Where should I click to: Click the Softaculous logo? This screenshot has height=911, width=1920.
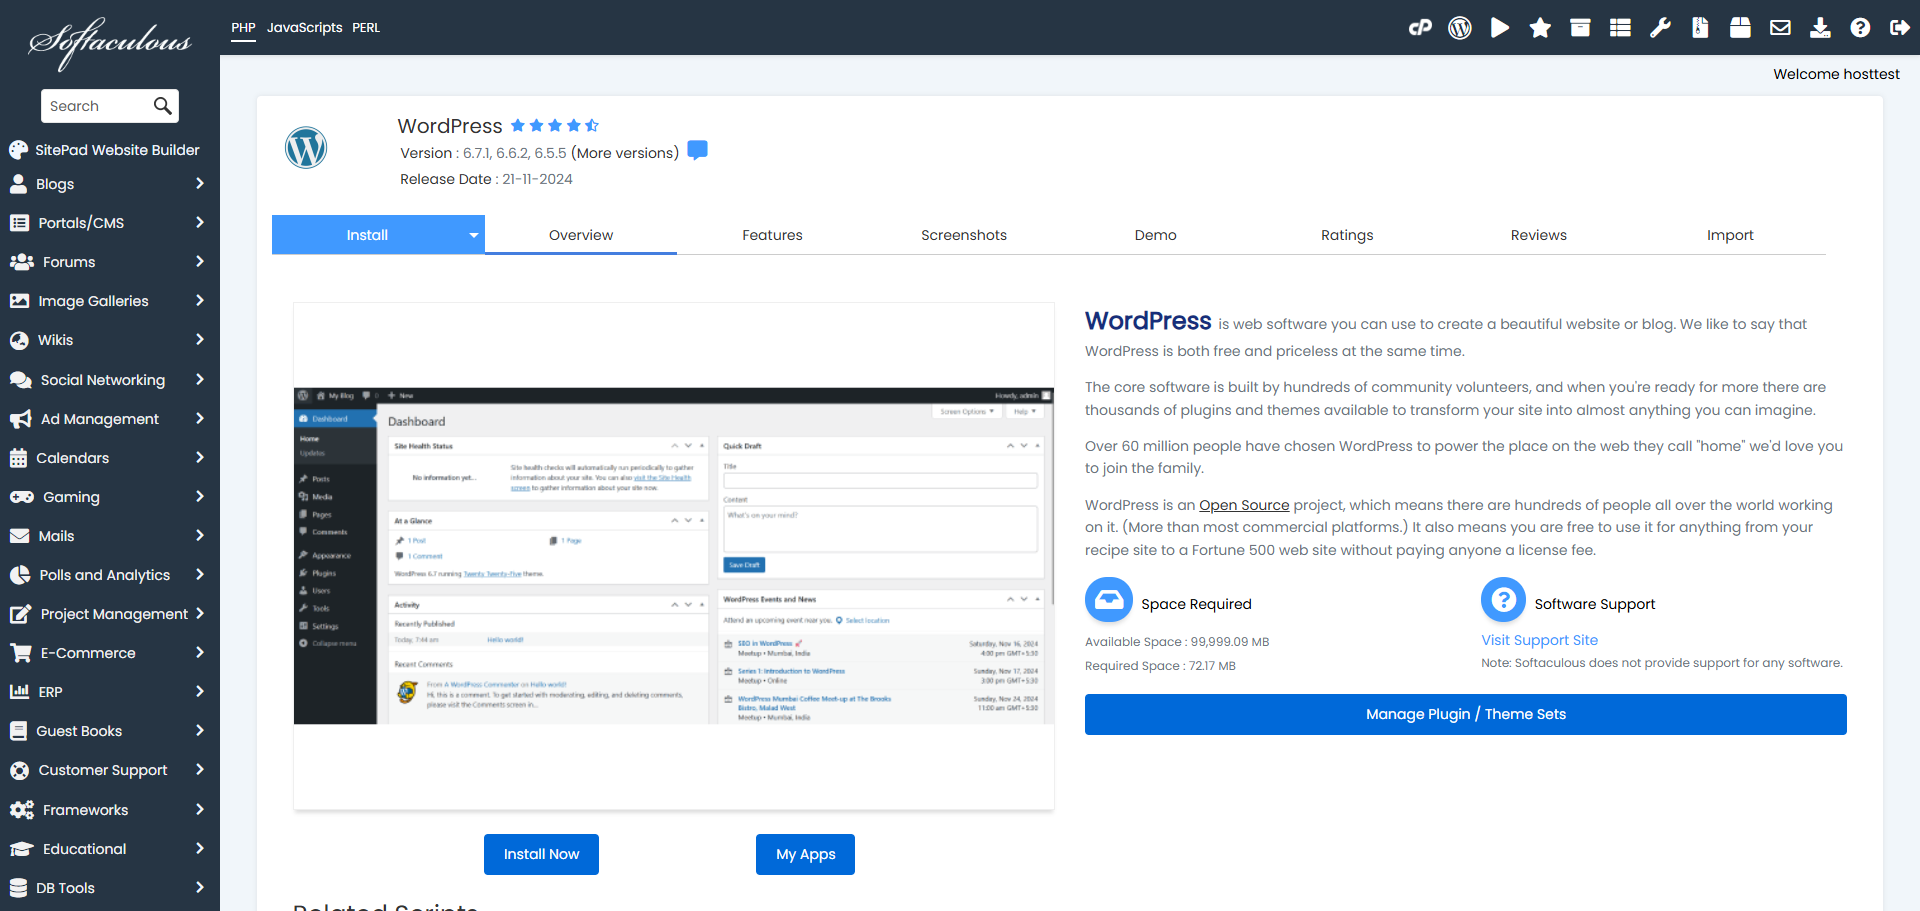pos(110,42)
